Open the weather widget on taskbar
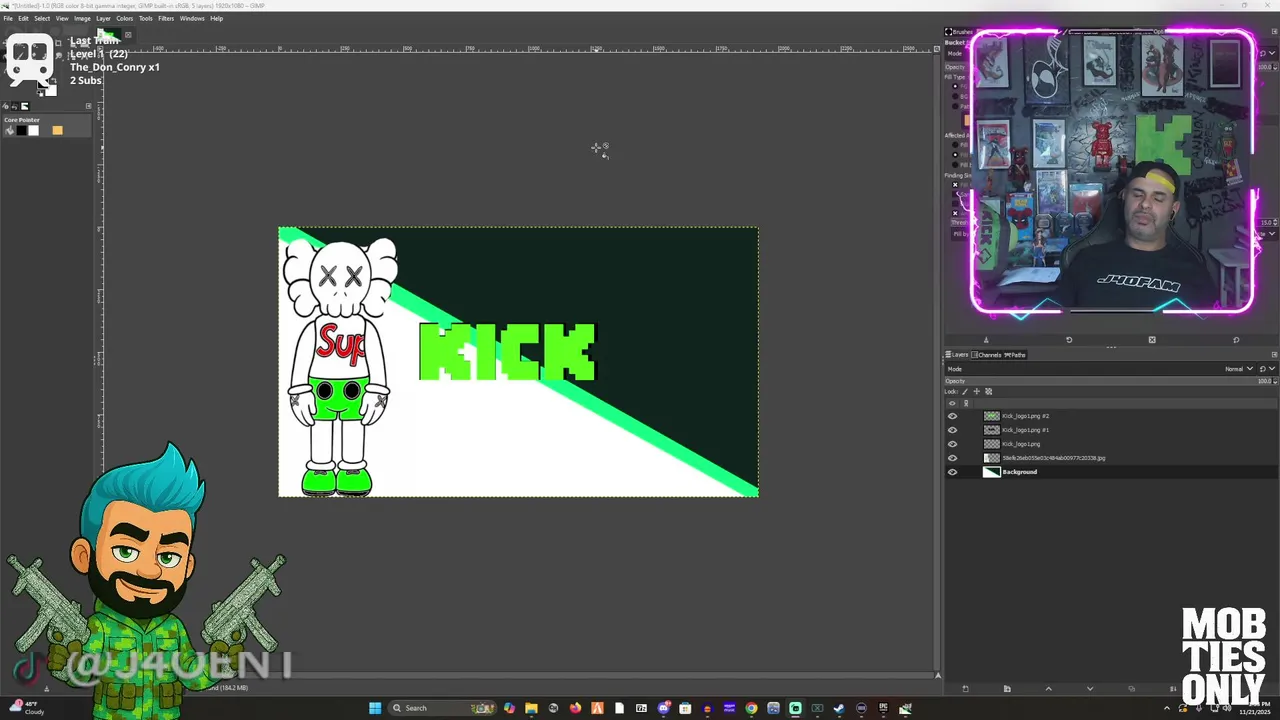1280x720 pixels. [x=28, y=707]
